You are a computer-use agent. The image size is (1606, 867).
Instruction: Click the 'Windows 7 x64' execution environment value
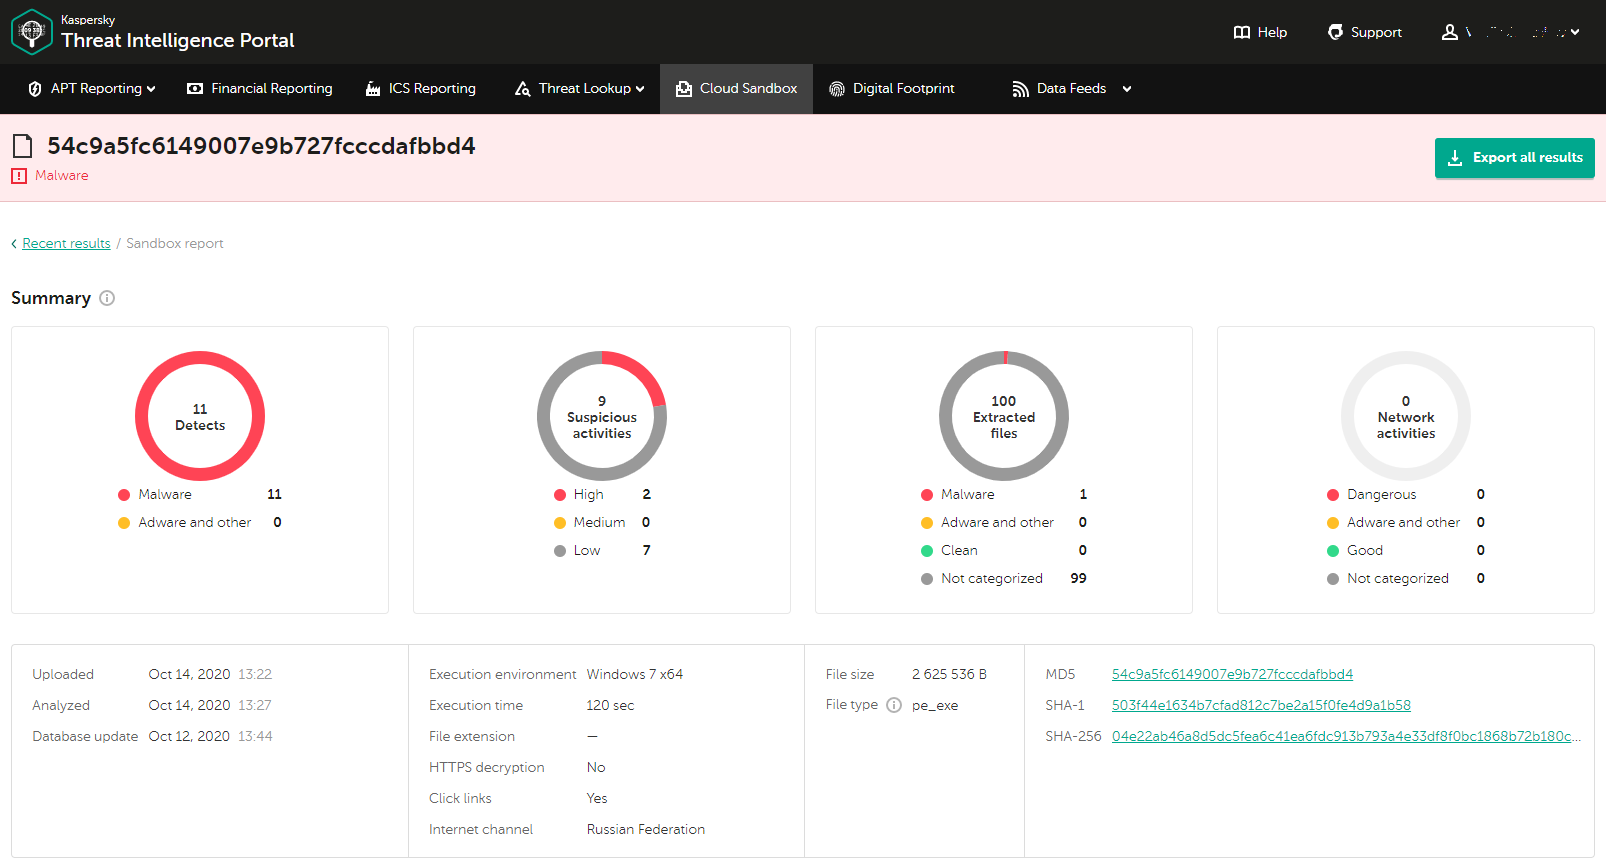[x=635, y=675]
